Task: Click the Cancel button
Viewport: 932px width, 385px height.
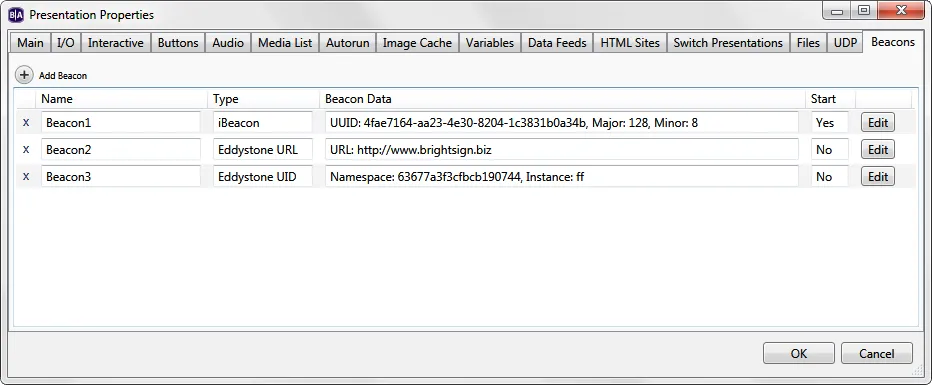Action: (877, 354)
